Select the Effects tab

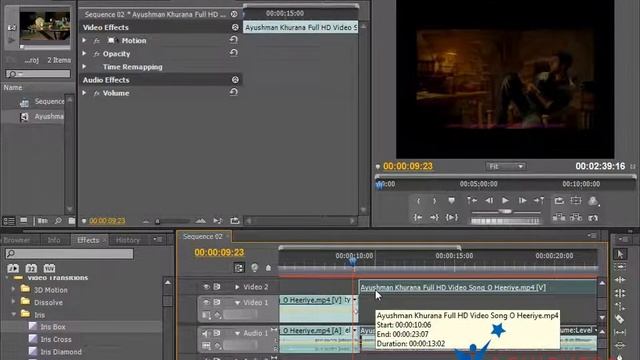(88, 240)
